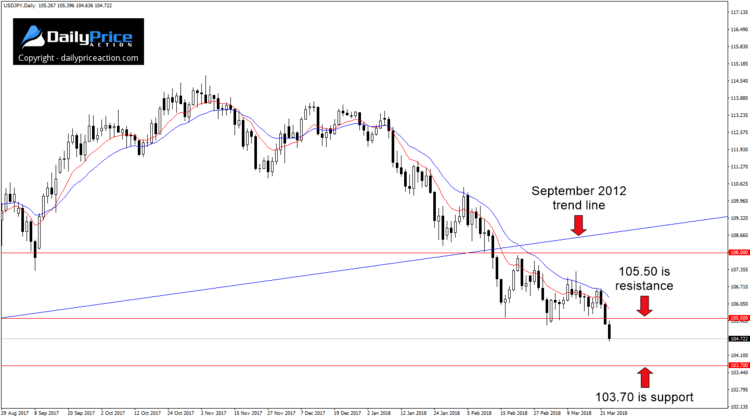Click the 2 Jan 2018 date label
Image resolution: width=750 pixels, height=419 pixels.
click(379, 413)
